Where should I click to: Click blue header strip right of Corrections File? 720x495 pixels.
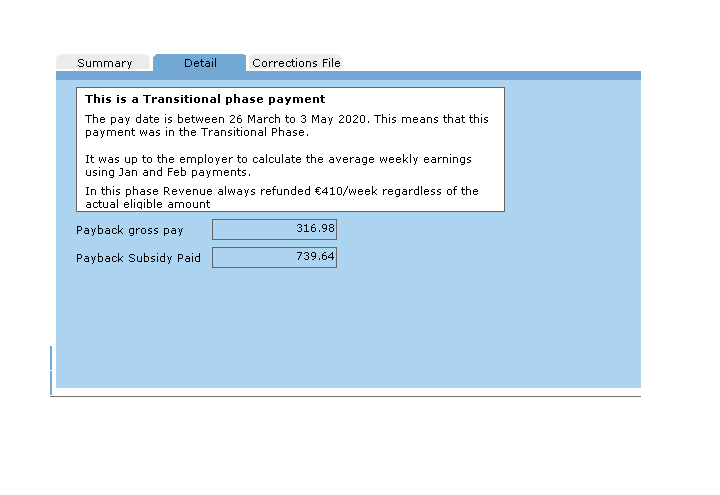pos(490,75)
